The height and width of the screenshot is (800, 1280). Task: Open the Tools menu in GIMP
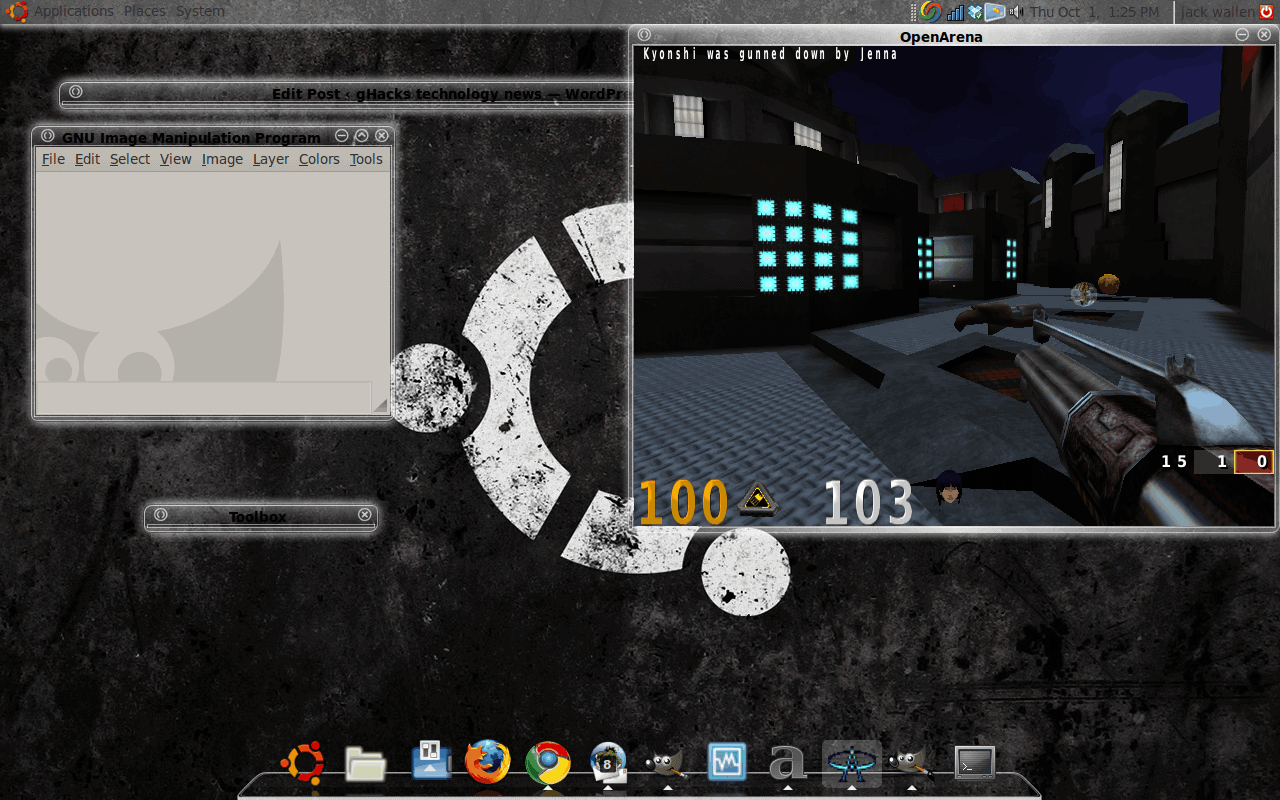click(366, 159)
